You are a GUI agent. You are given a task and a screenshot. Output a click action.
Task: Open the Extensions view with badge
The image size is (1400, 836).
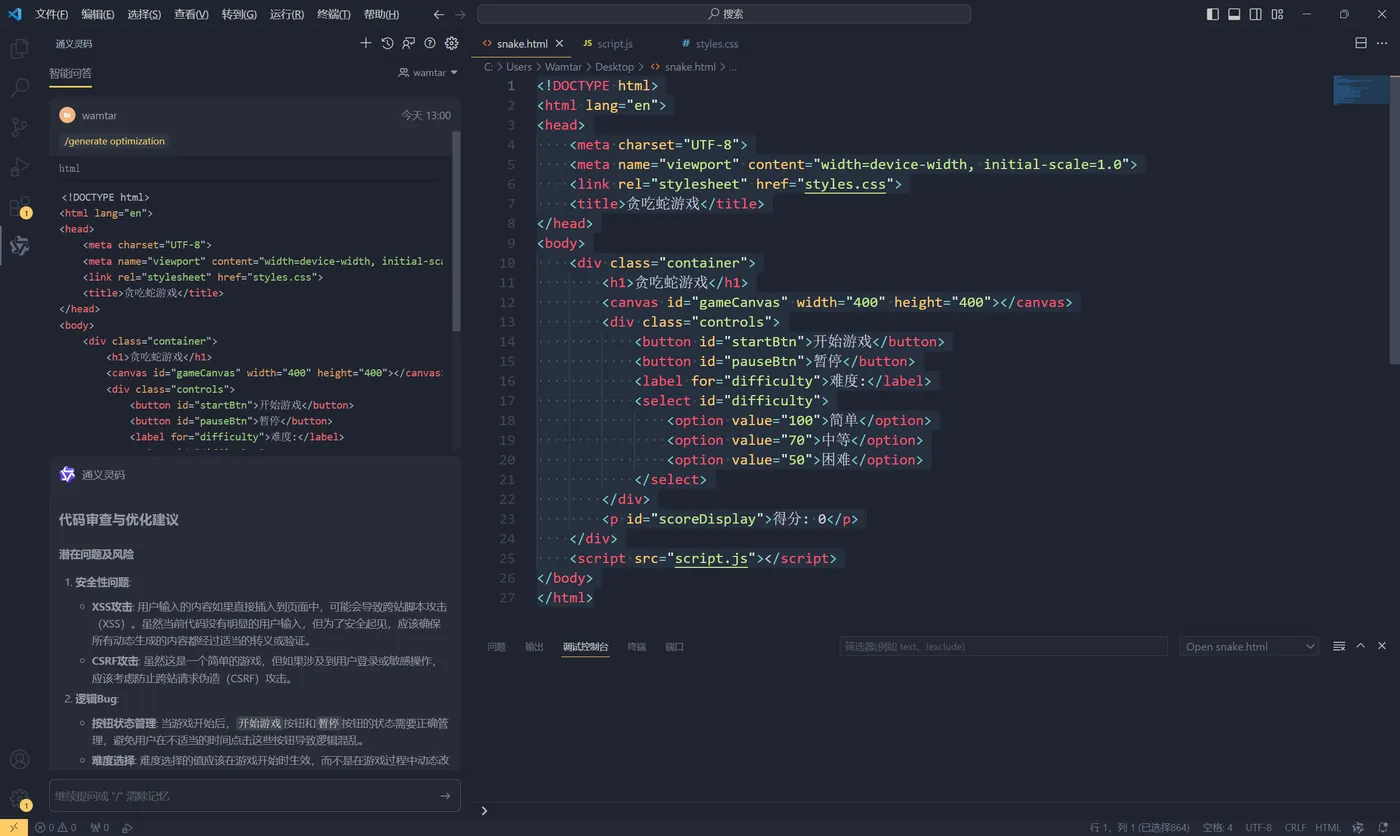point(19,207)
